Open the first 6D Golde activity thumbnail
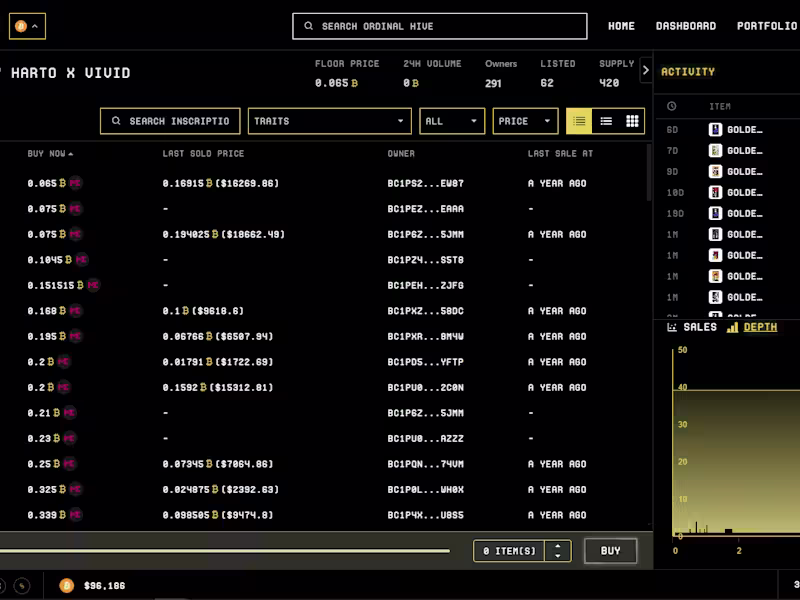 [715, 130]
